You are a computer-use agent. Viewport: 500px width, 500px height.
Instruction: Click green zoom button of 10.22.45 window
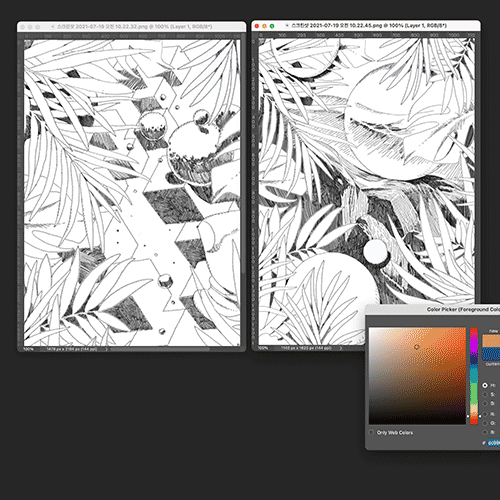click(x=272, y=26)
